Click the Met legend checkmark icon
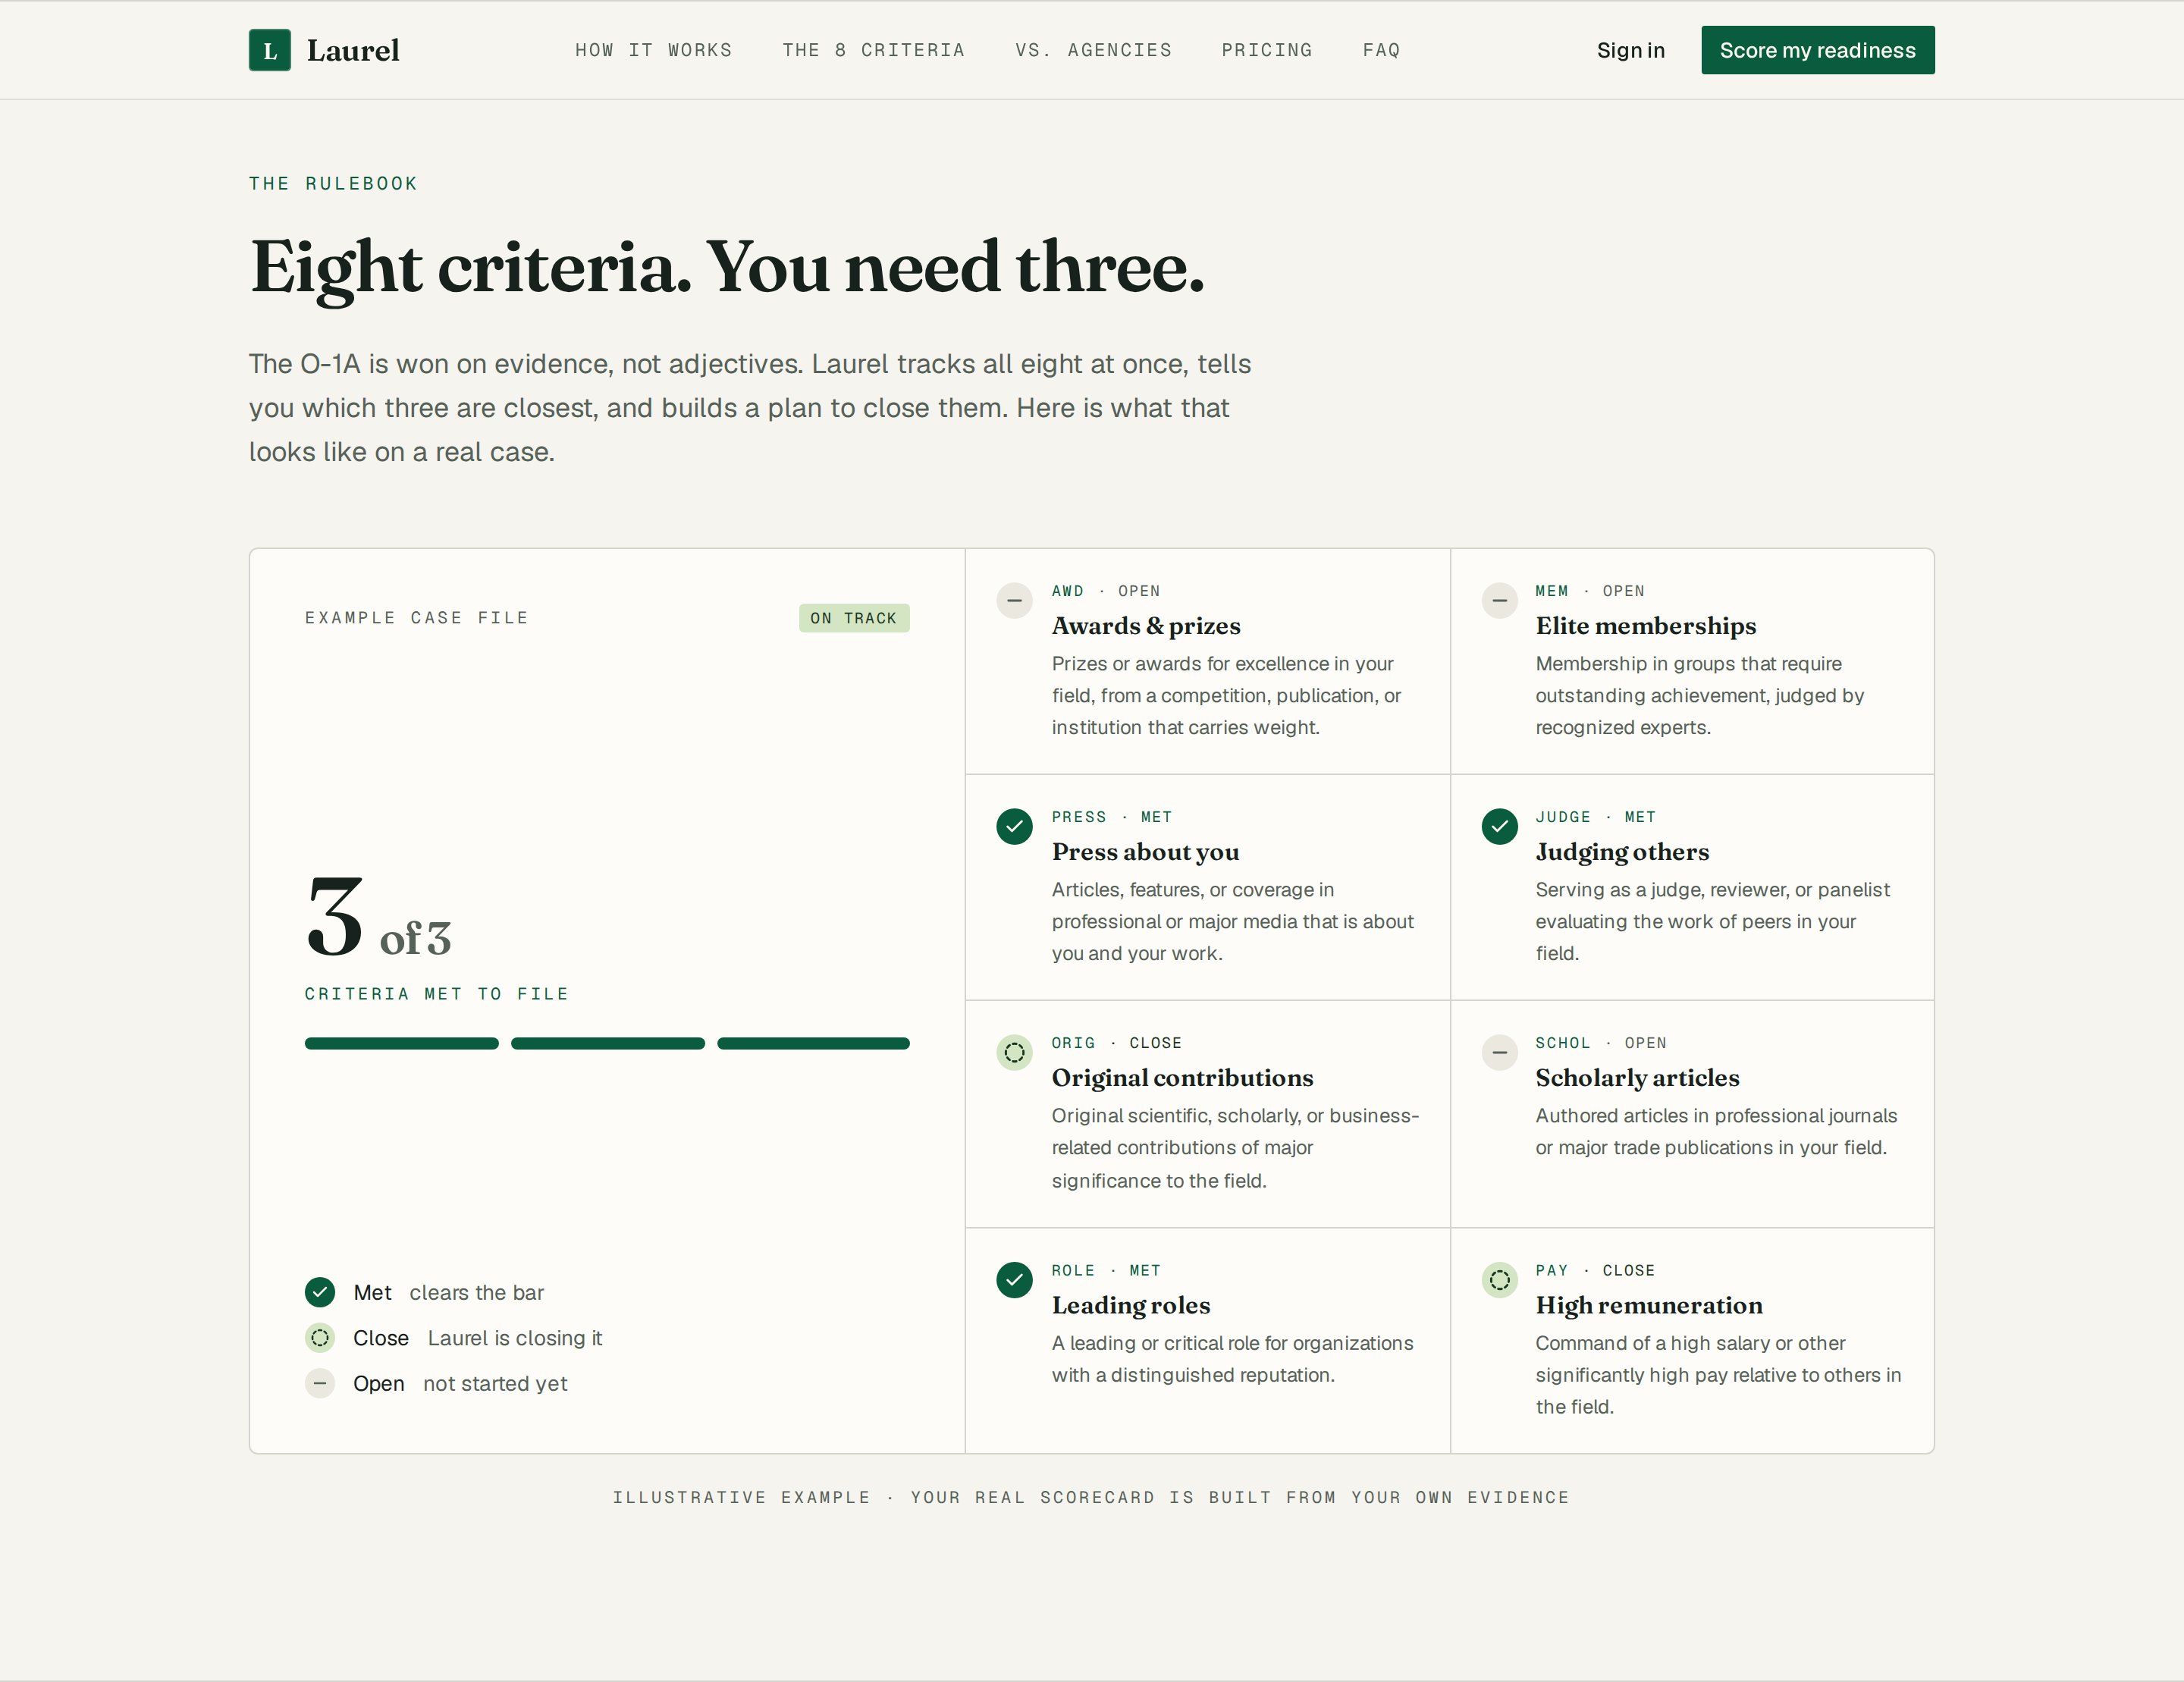This screenshot has width=2184, height=1682. (x=320, y=1292)
